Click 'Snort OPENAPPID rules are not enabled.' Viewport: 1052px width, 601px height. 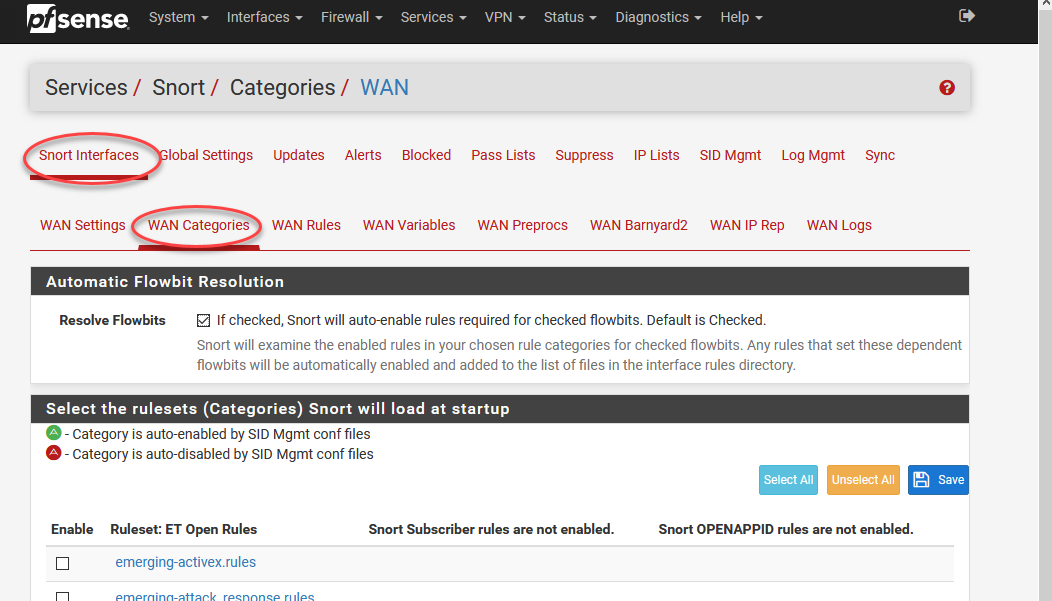(786, 529)
